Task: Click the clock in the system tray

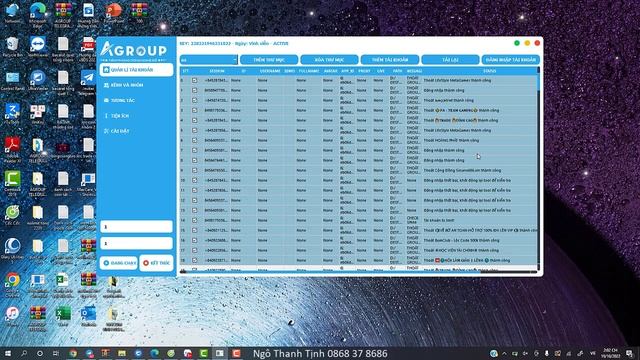Action: (x=610, y=353)
